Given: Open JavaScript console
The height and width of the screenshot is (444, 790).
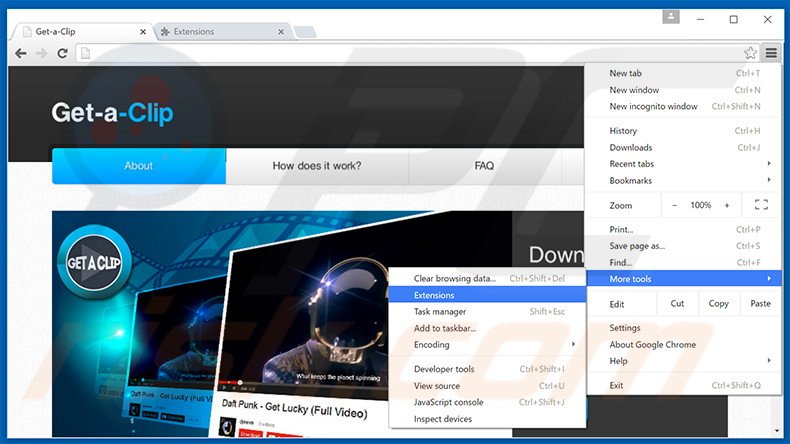Looking at the screenshot, I should click(487, 402).
